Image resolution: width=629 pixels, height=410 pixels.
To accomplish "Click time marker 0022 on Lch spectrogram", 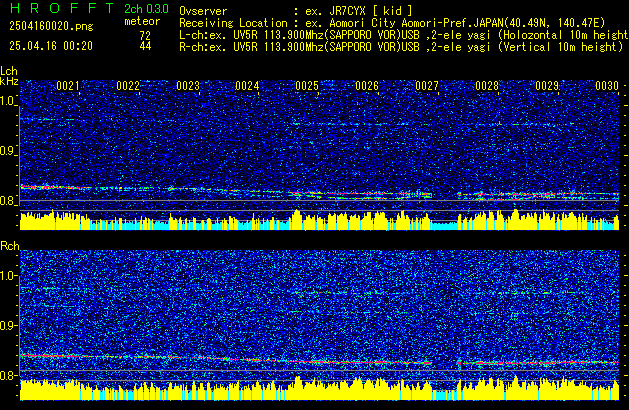I will pos(128,86).
